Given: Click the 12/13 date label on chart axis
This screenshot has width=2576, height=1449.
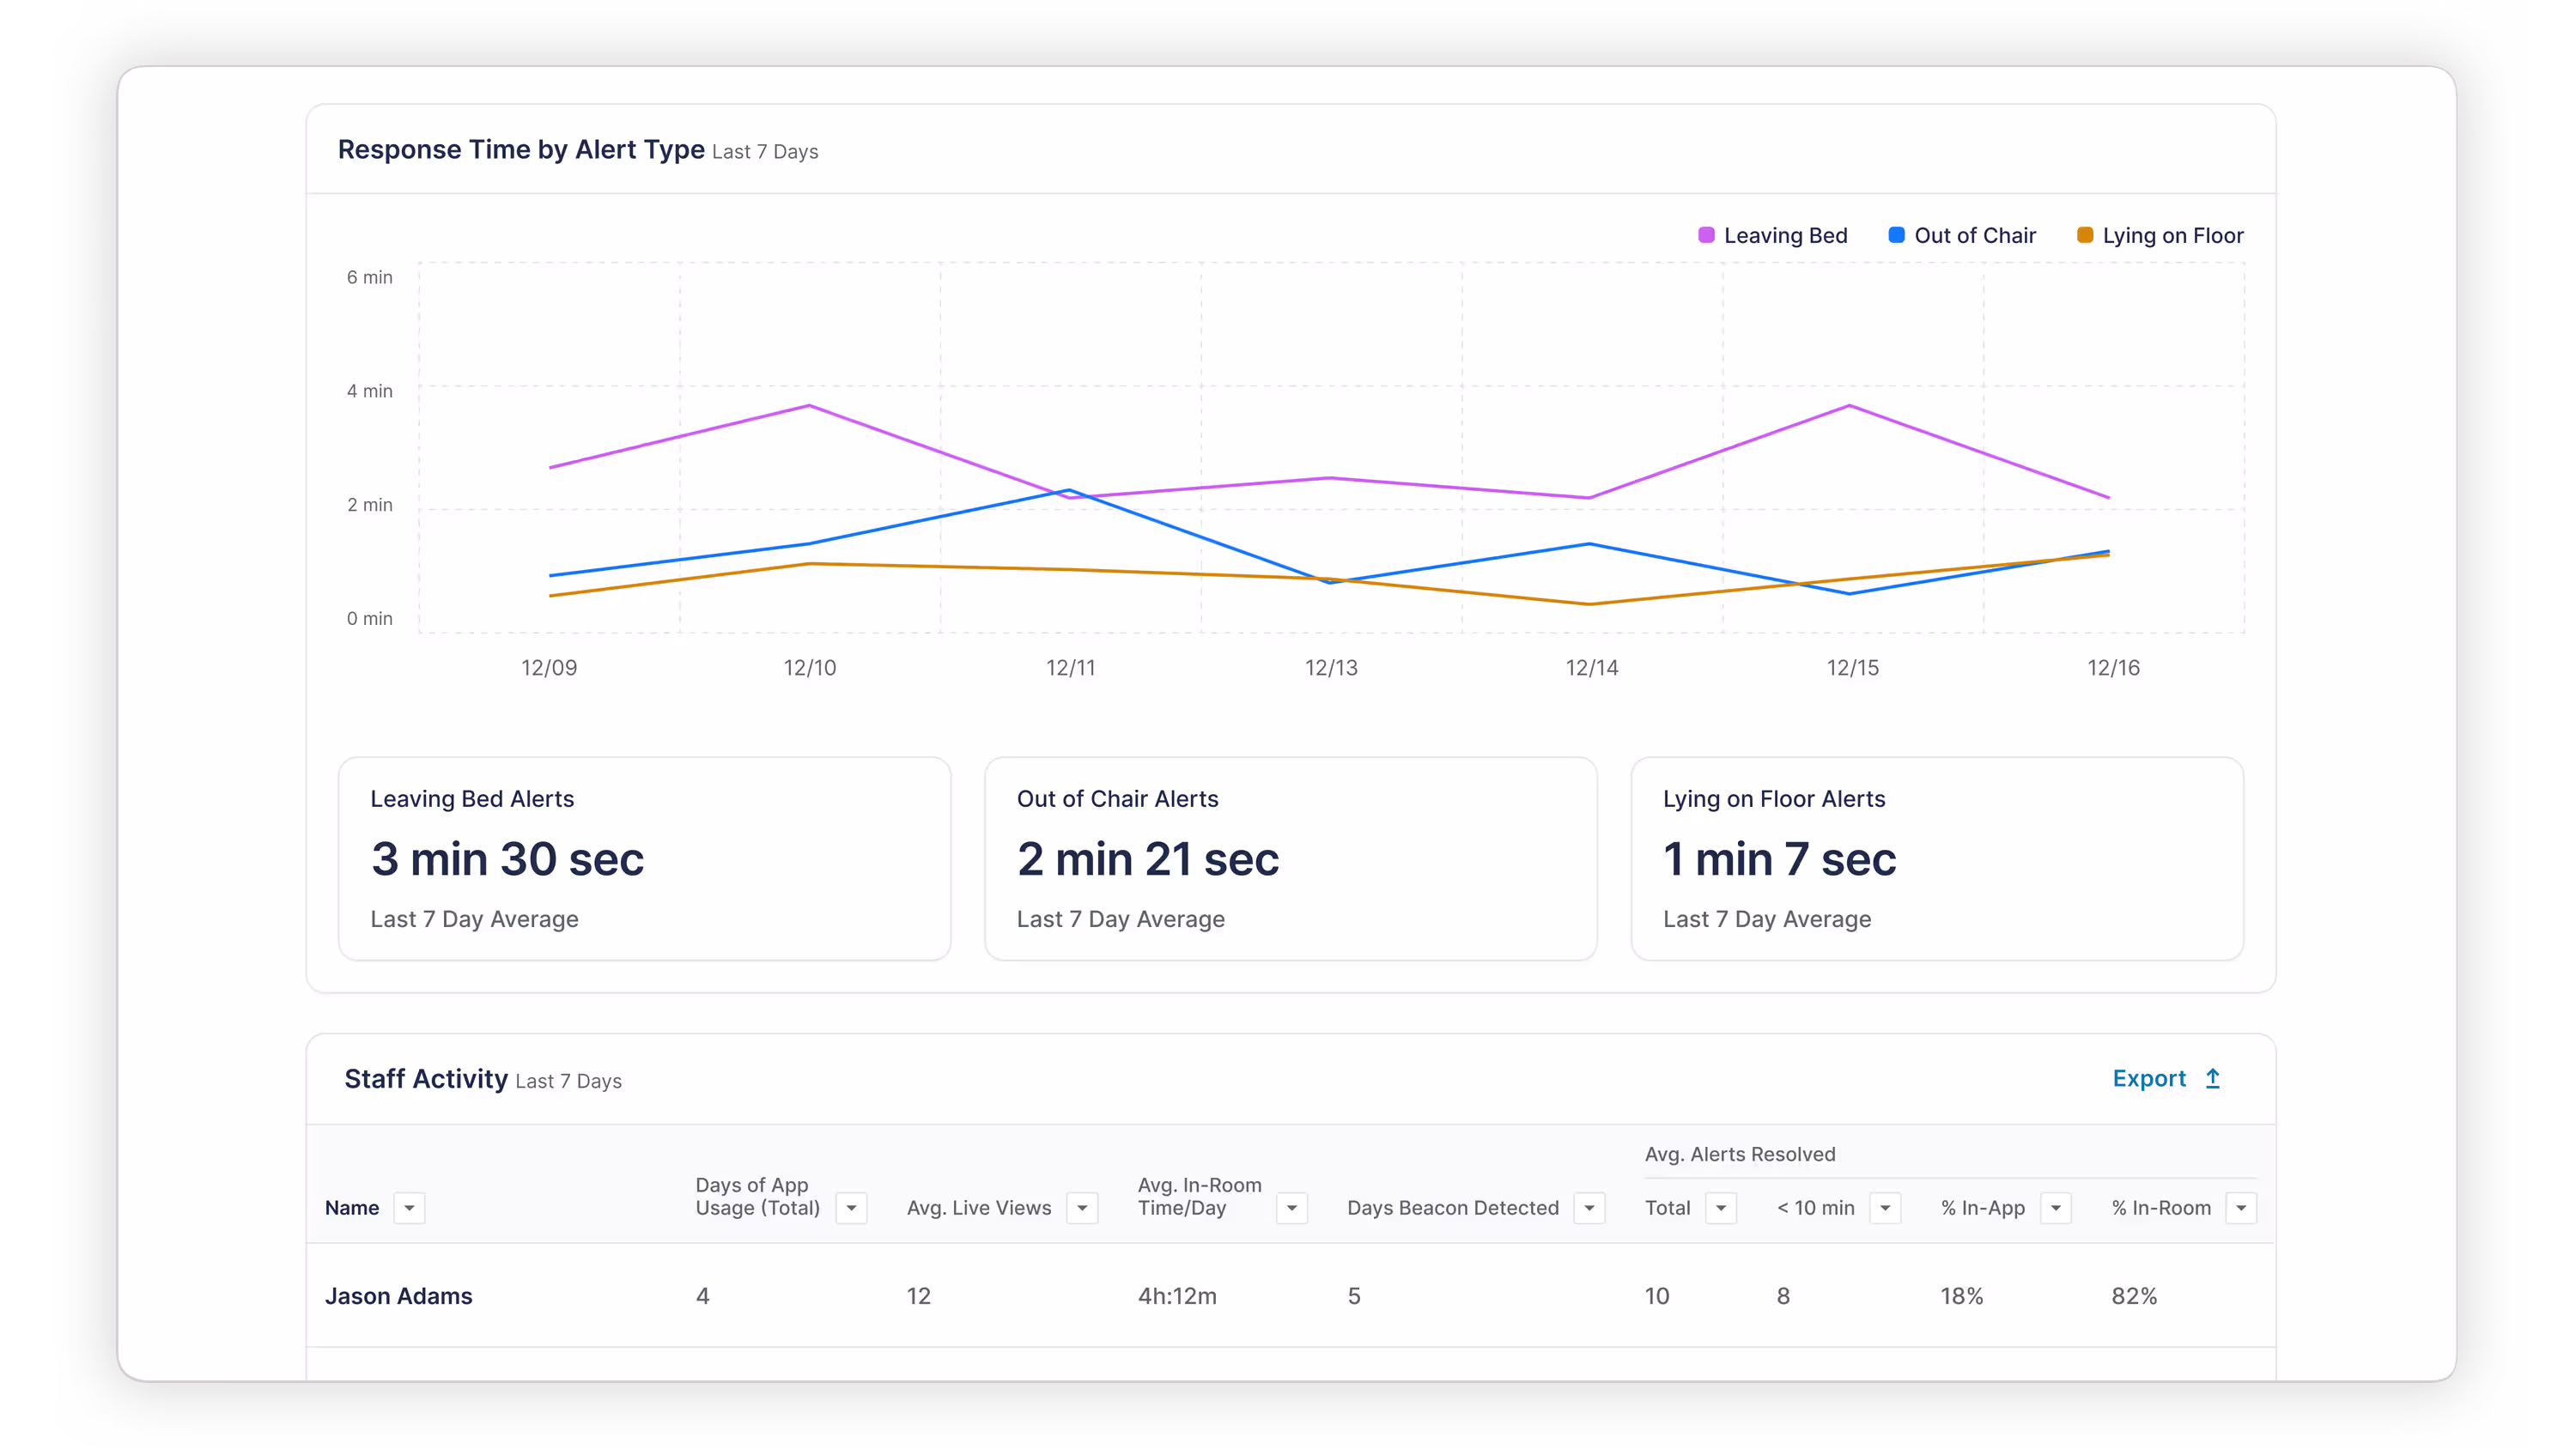Looking at the screenshot, I should pos(1331,668).
